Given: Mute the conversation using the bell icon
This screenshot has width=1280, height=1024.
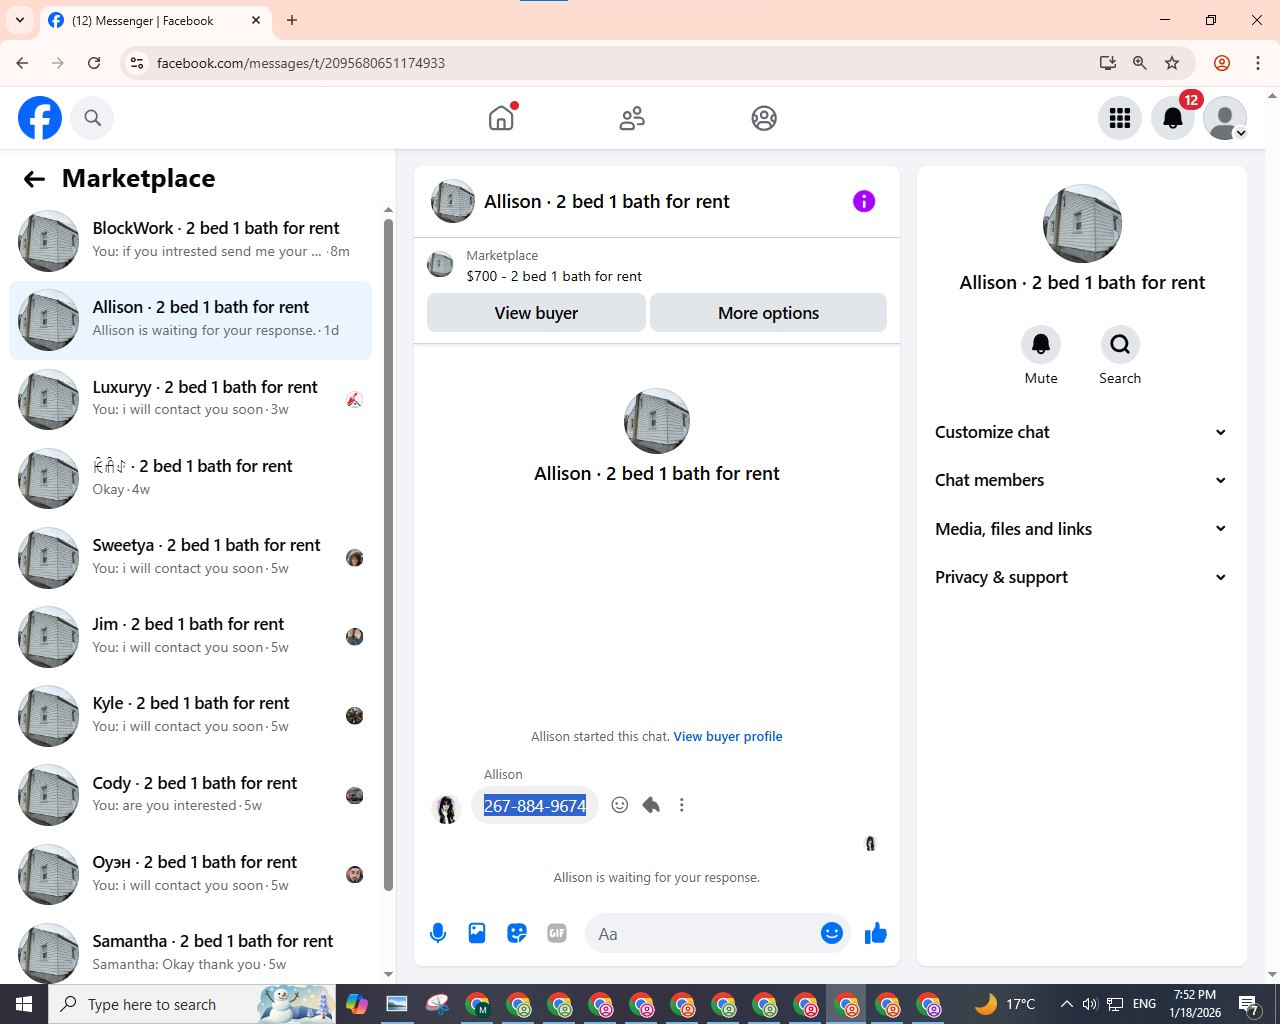Looking at the screenshot, I should (1041, 345).
